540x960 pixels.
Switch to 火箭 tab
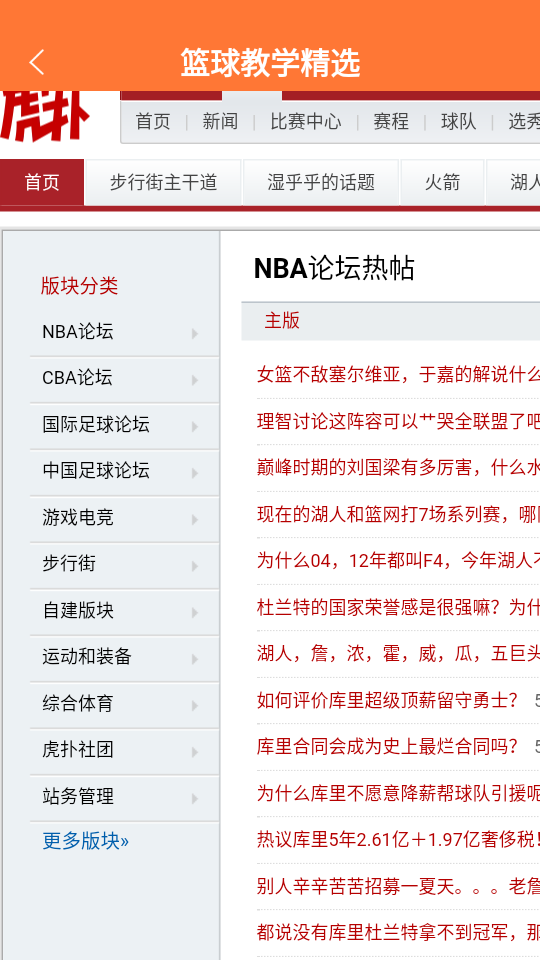442,182
